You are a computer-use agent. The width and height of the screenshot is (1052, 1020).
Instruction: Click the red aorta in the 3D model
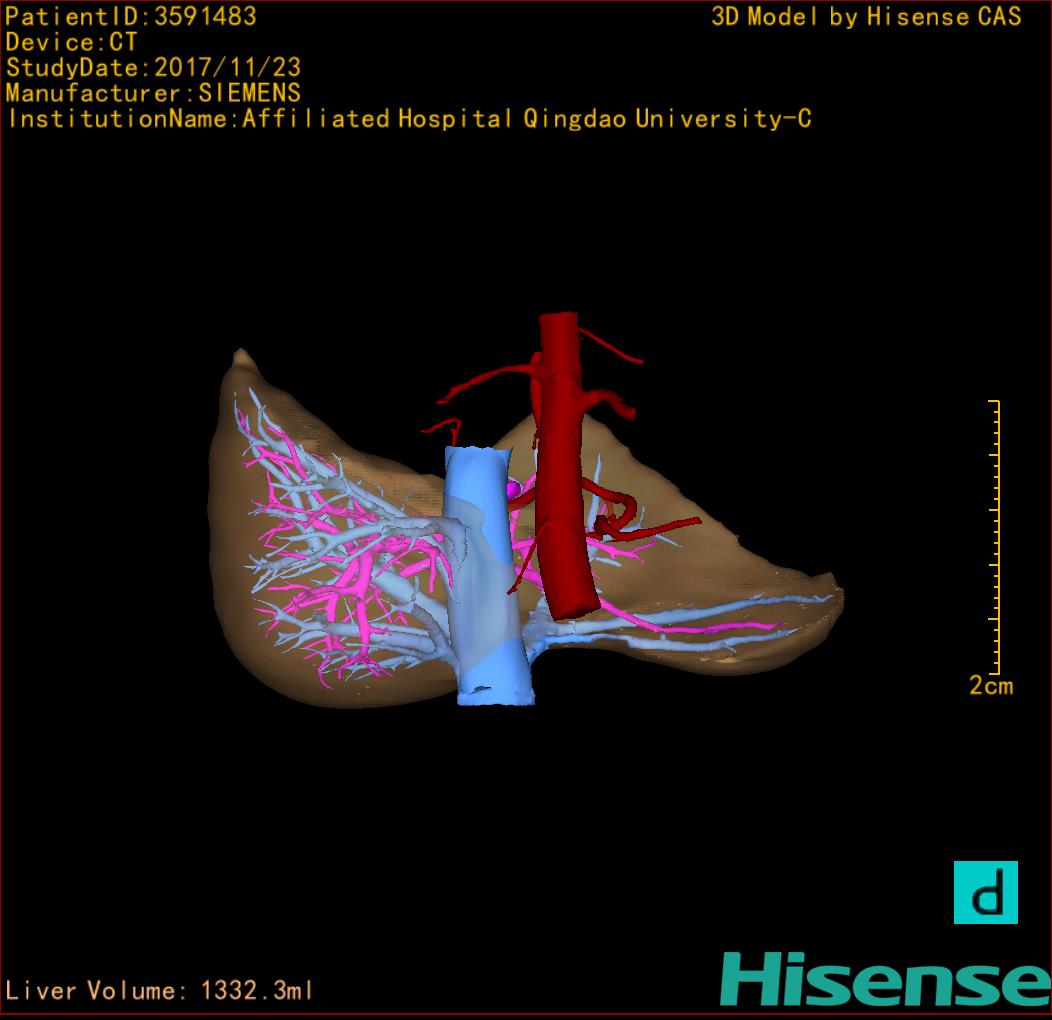(x=565, y=464)
